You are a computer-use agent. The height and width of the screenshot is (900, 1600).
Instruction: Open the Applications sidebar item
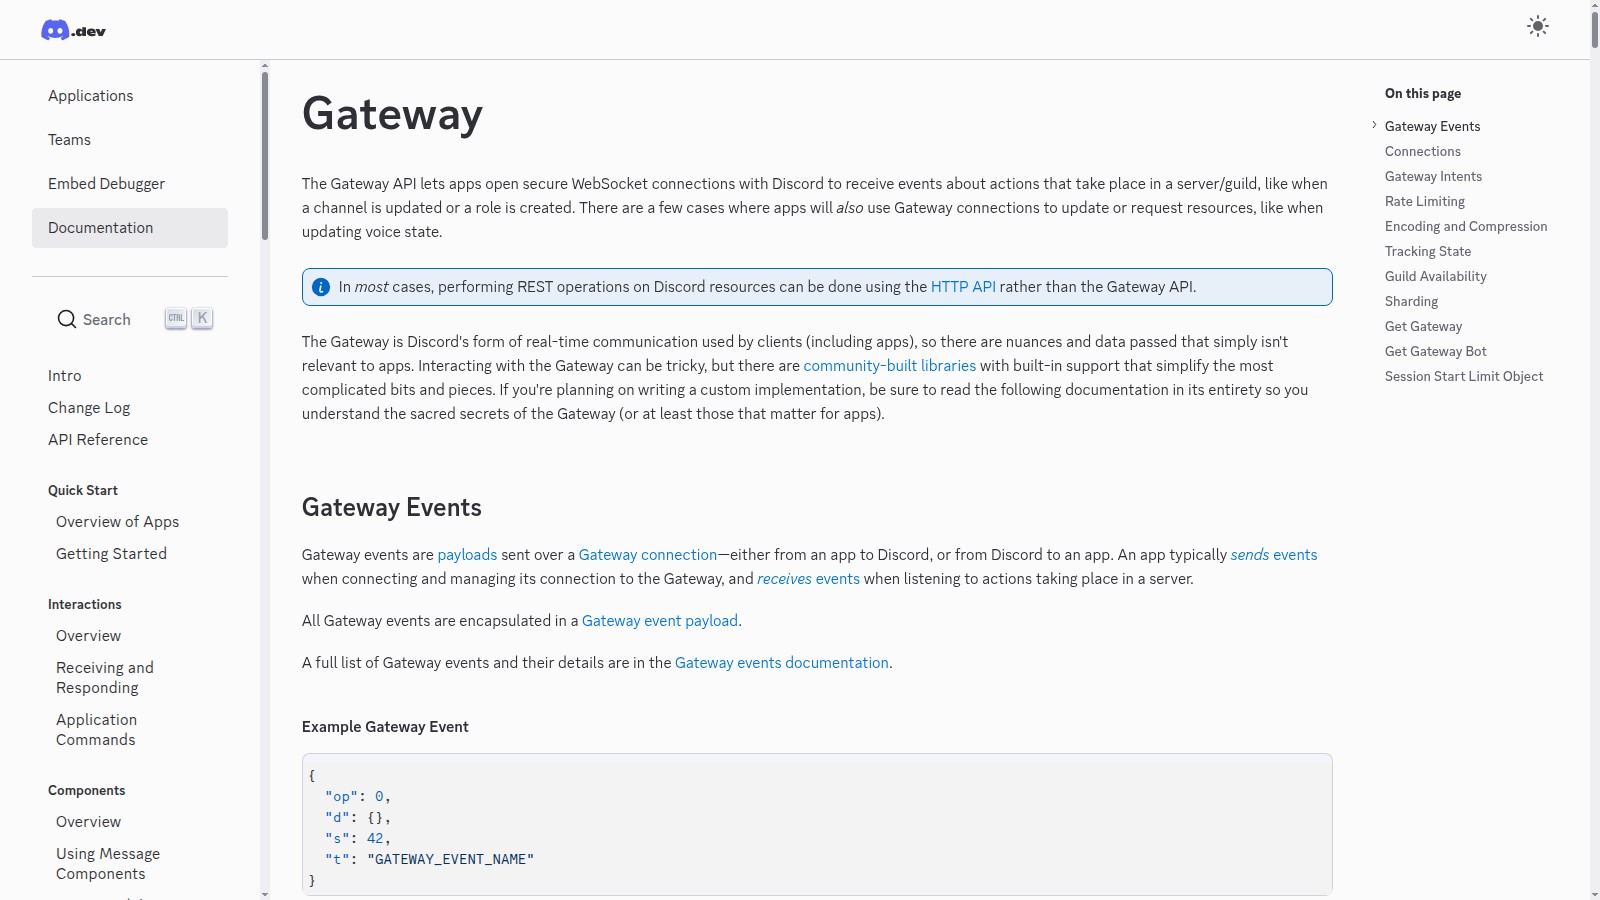click(x=91, y=96)
